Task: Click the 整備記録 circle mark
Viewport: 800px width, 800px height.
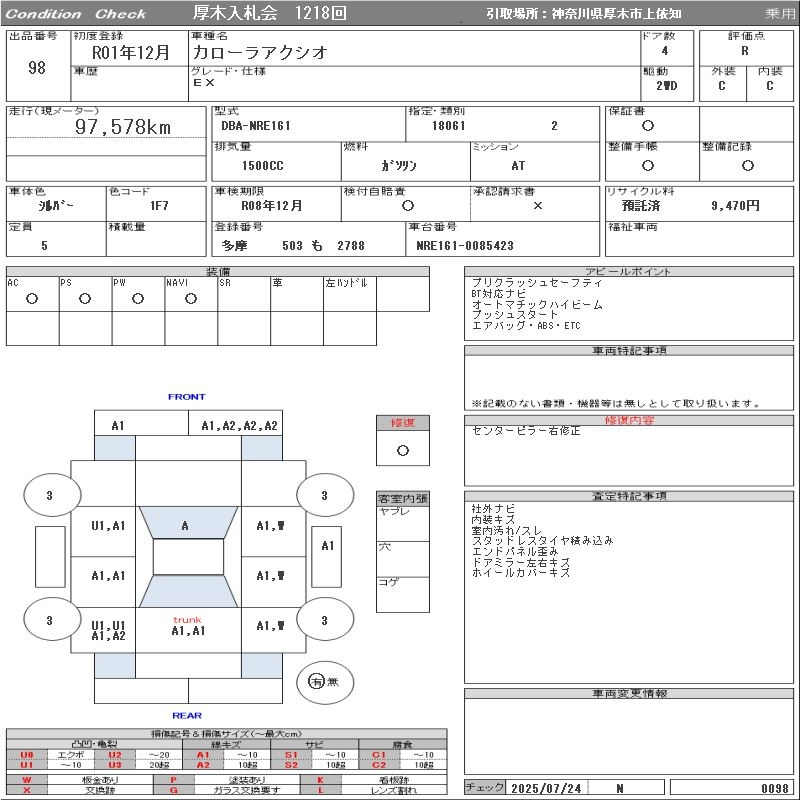Action: click(747, 165)
